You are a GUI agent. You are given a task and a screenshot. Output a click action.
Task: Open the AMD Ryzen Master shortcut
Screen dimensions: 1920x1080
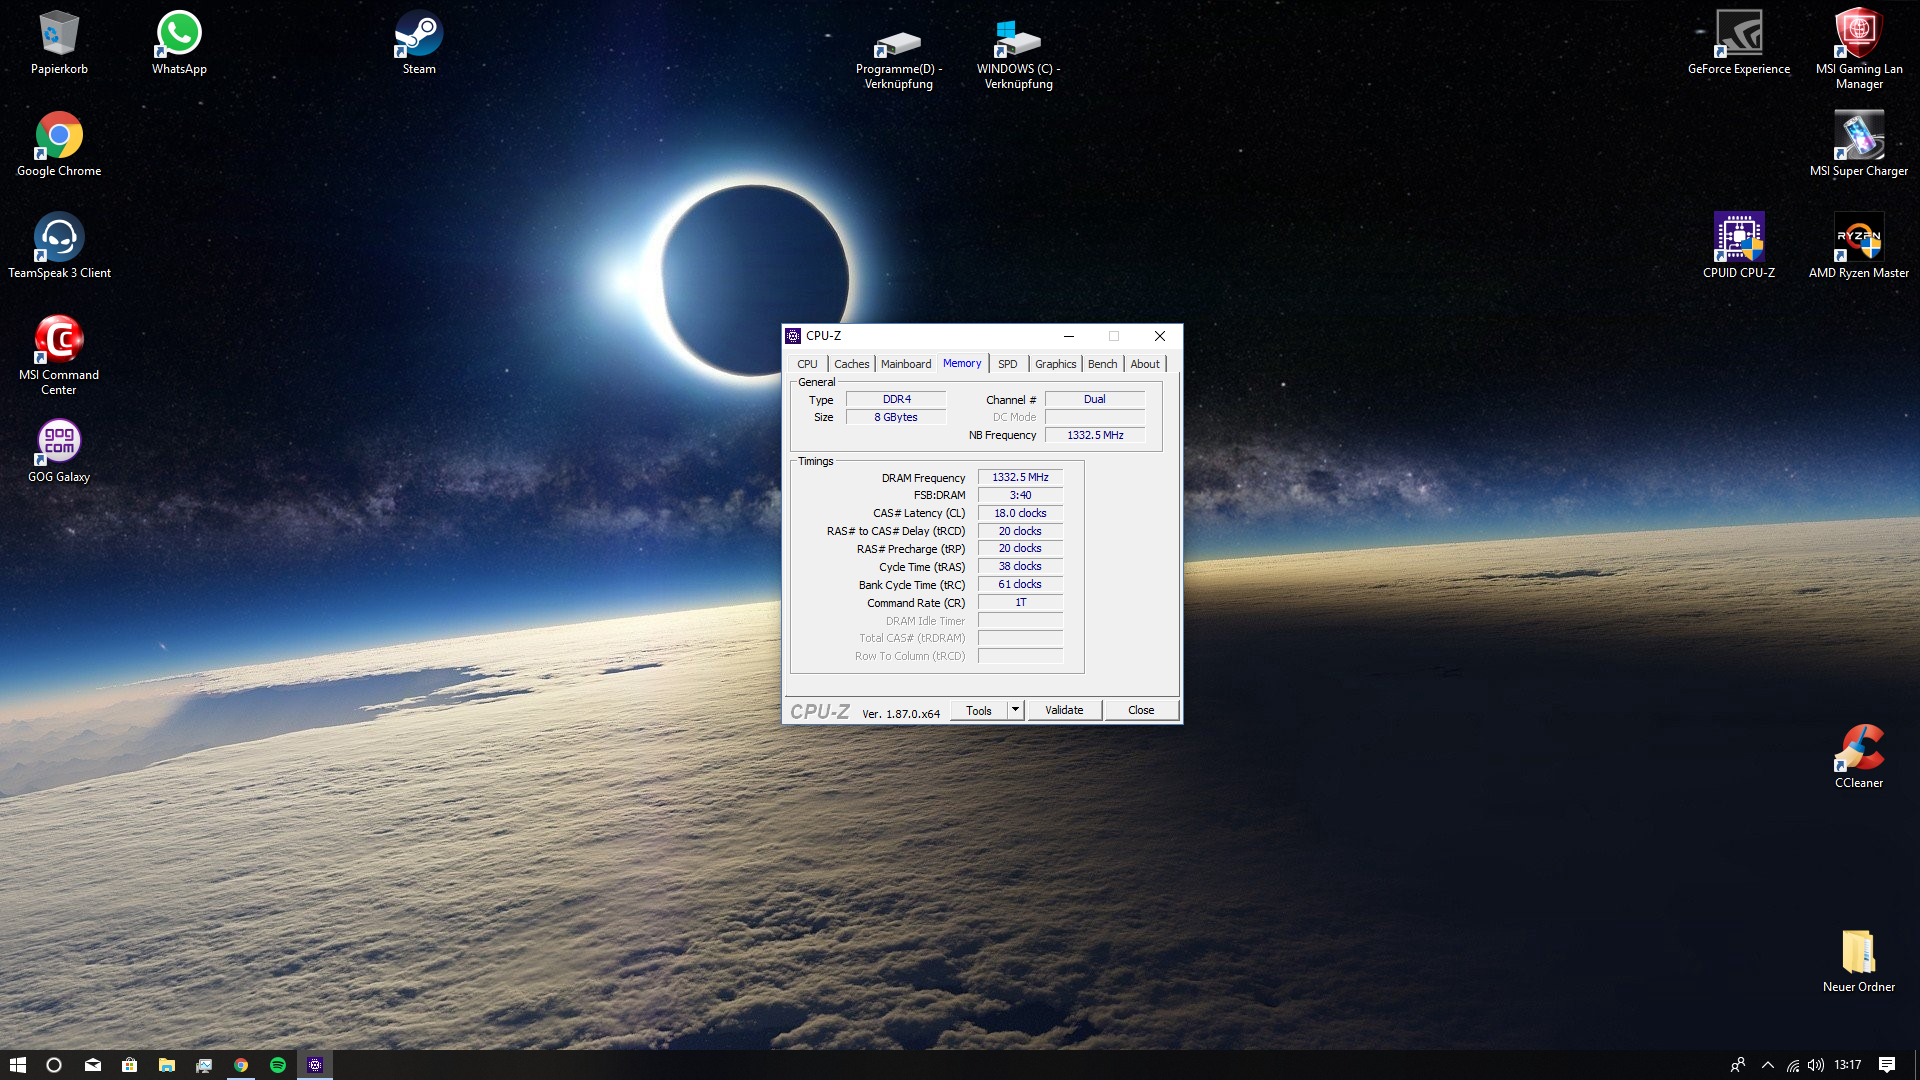point(1858,238)
